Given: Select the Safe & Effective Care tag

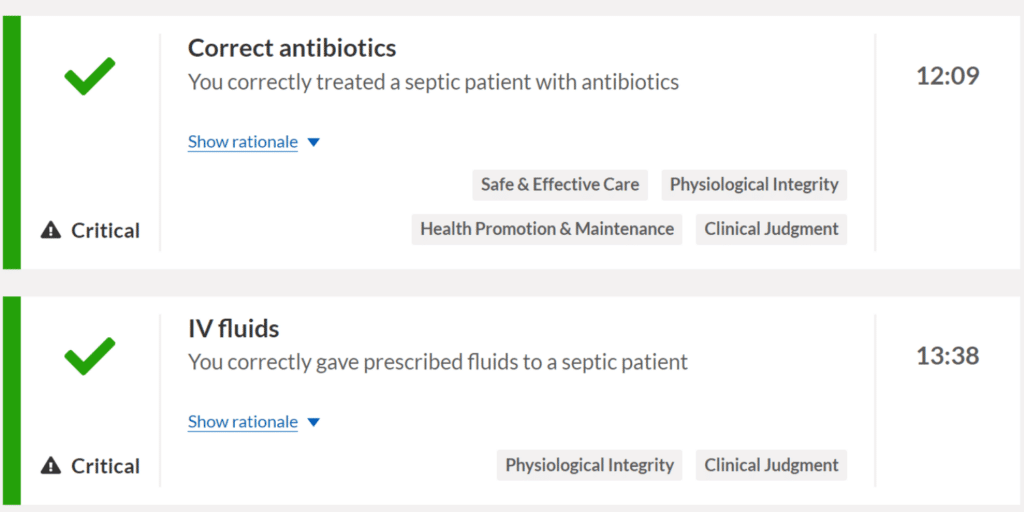Looking at the screenshot, I should [560, 185].
